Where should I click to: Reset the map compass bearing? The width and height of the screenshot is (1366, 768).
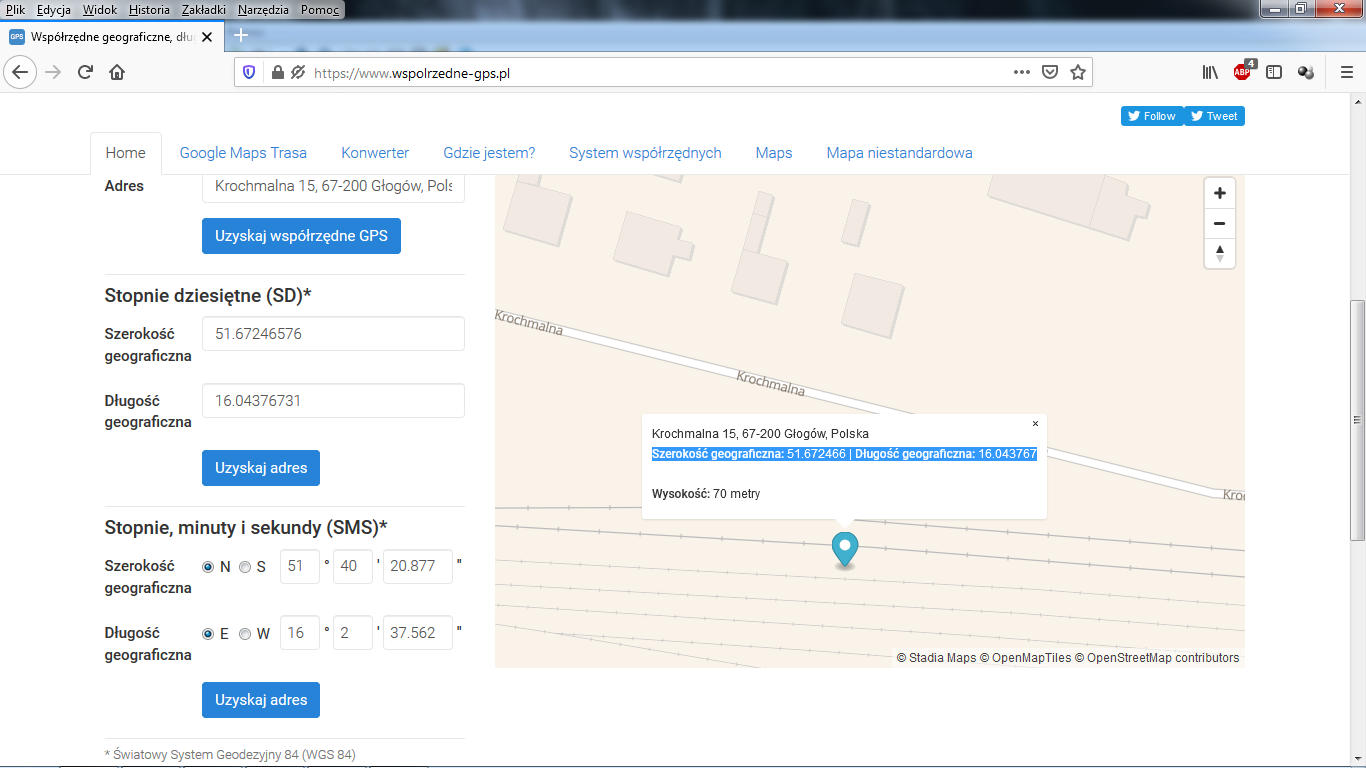point(1220,253)
